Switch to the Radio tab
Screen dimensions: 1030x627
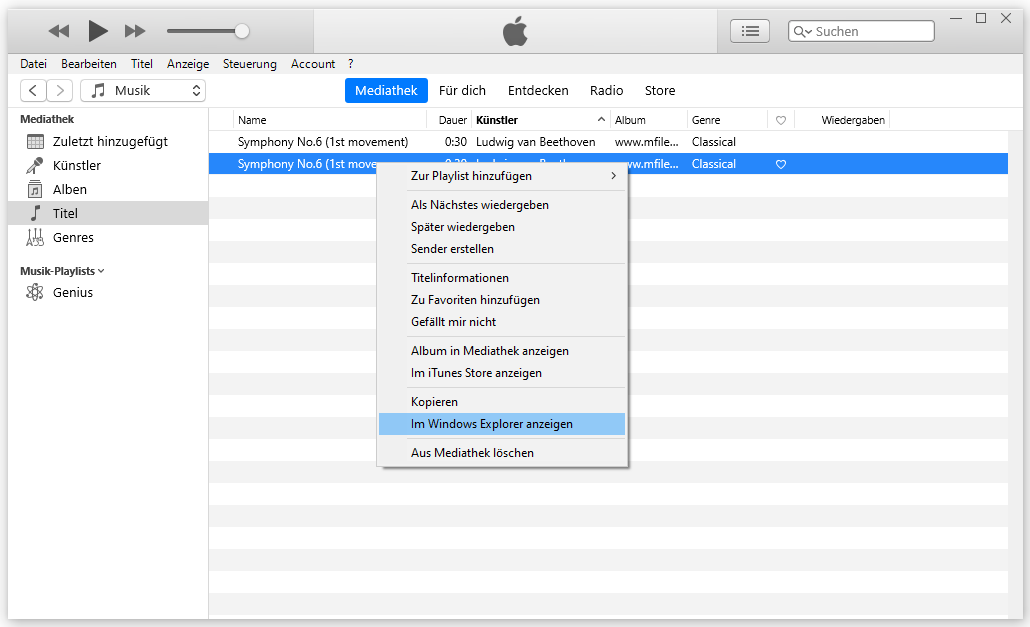click(x=606, y=91)
